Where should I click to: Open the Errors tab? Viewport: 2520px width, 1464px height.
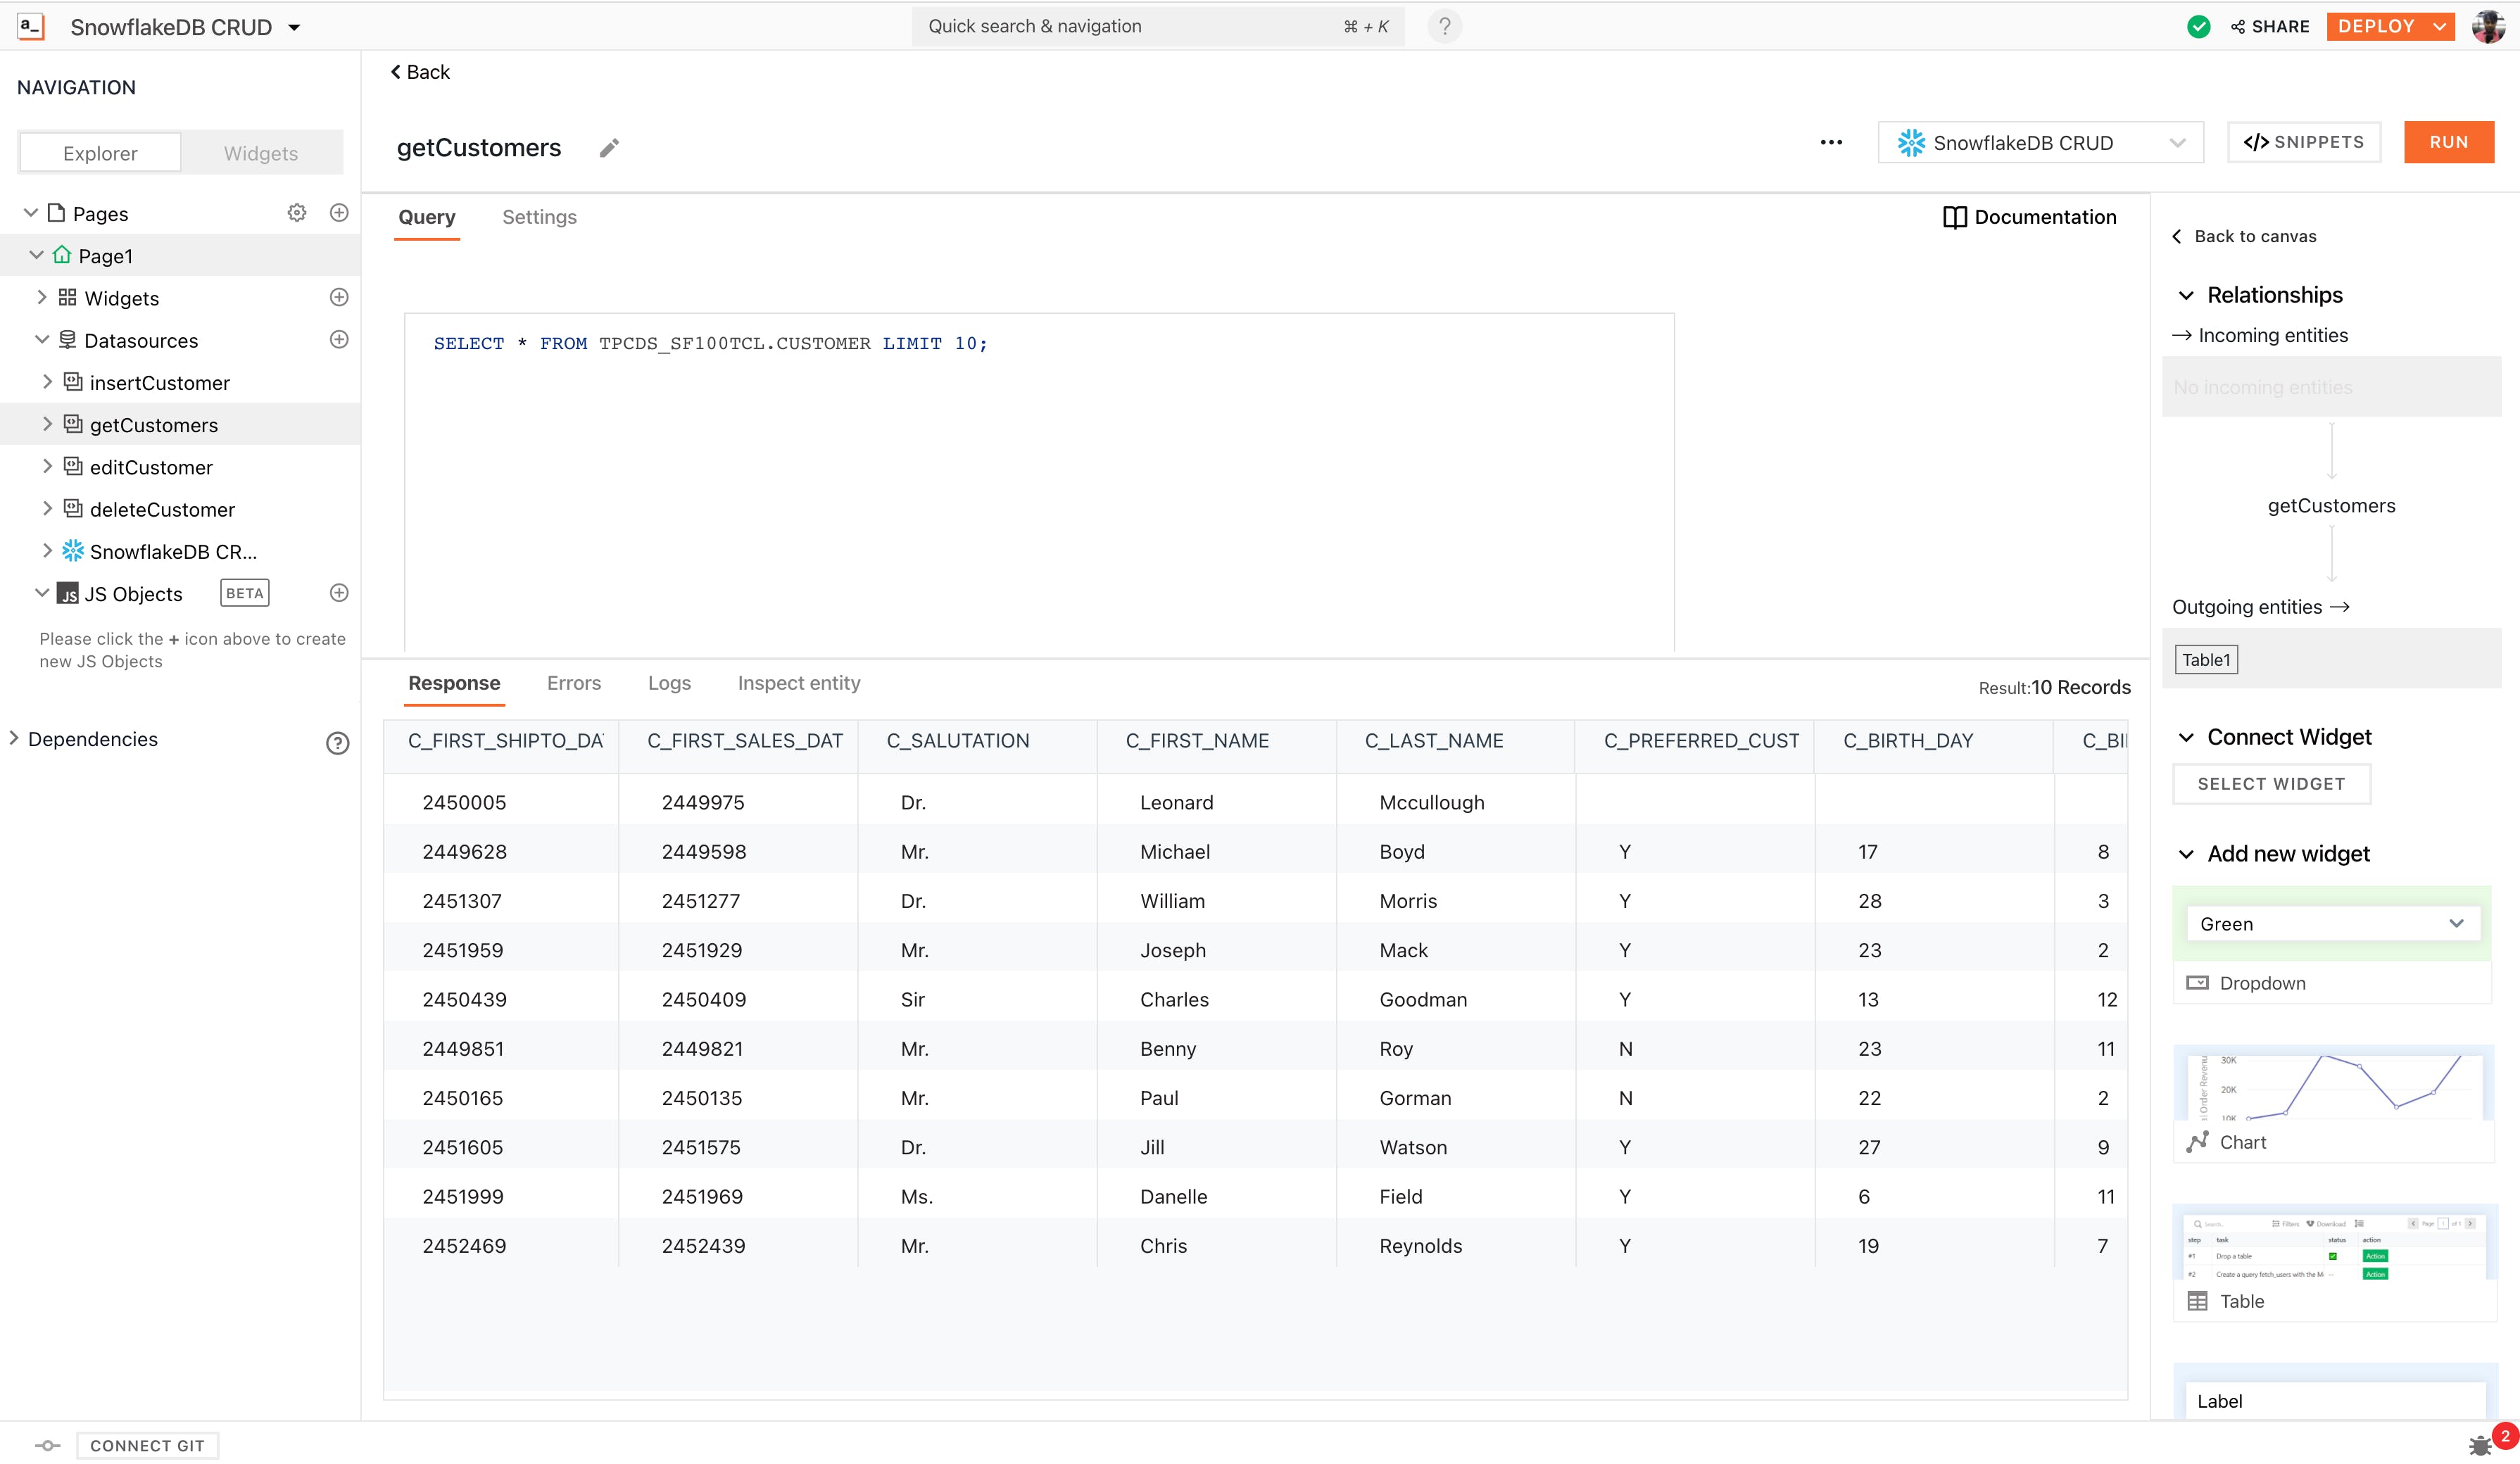(x=573, y=683)
